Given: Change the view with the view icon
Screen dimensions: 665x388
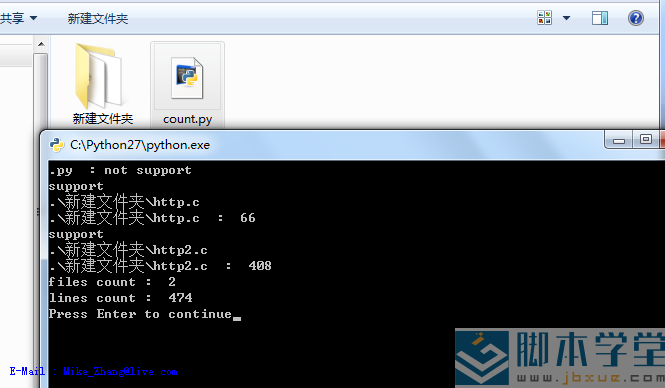Looking at the screenshot, I should [x=545, y=18].
